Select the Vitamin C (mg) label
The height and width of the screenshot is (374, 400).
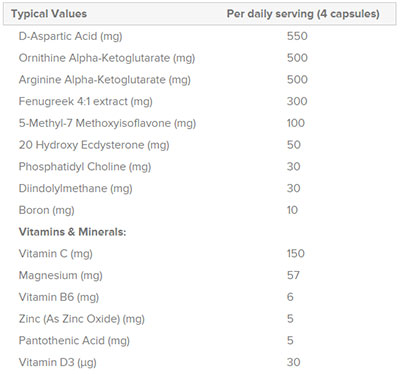point(56,254)
